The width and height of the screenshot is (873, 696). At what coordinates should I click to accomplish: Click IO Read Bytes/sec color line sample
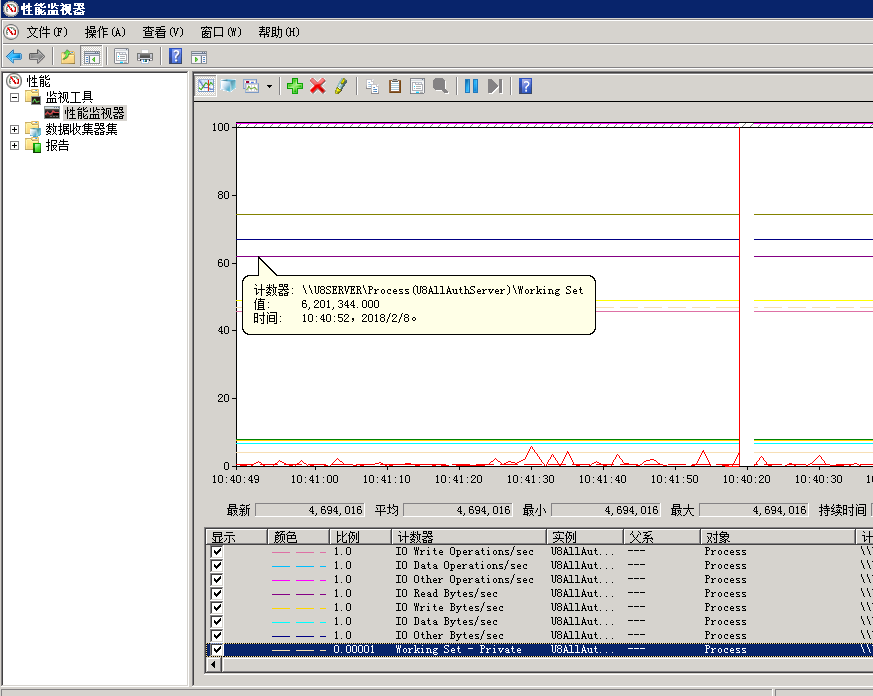point(299,594)
